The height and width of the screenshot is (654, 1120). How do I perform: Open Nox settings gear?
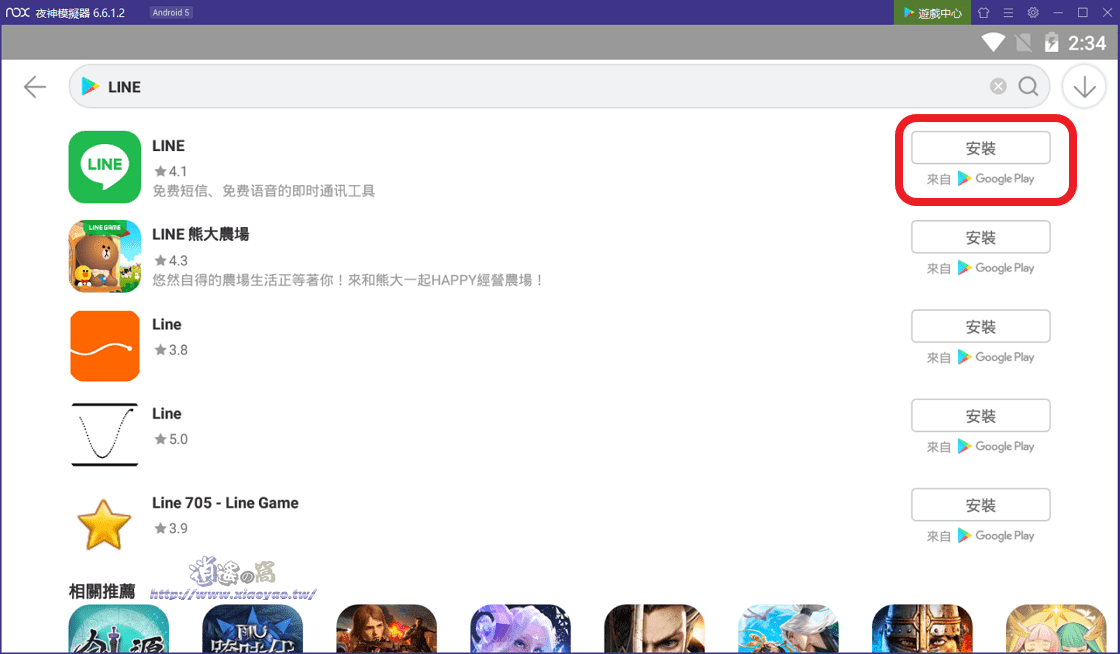tap(1033, 12)
